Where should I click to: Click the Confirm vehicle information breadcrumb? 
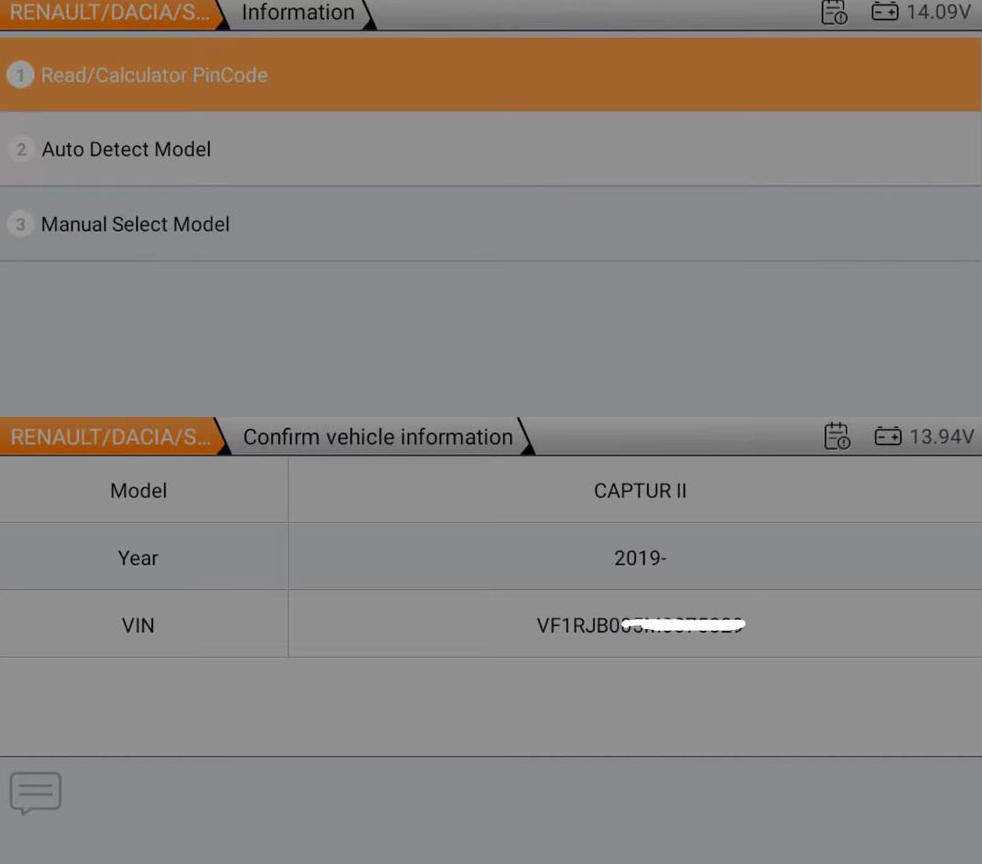point(378,436)
